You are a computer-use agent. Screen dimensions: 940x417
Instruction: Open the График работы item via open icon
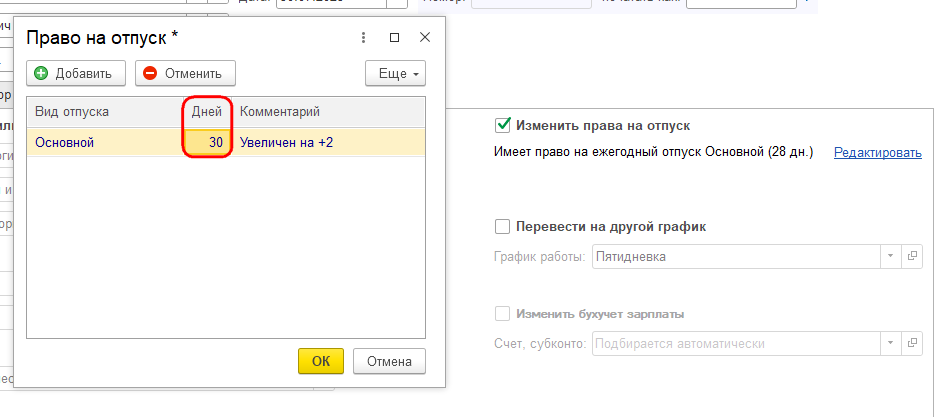(912, 256)
